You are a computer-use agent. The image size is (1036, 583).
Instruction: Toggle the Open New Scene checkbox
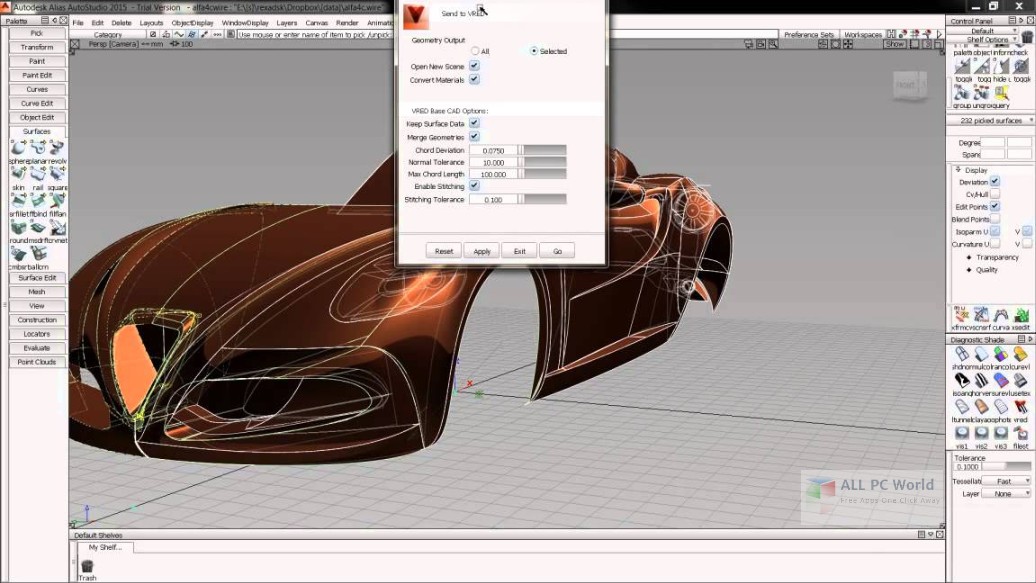474,66
